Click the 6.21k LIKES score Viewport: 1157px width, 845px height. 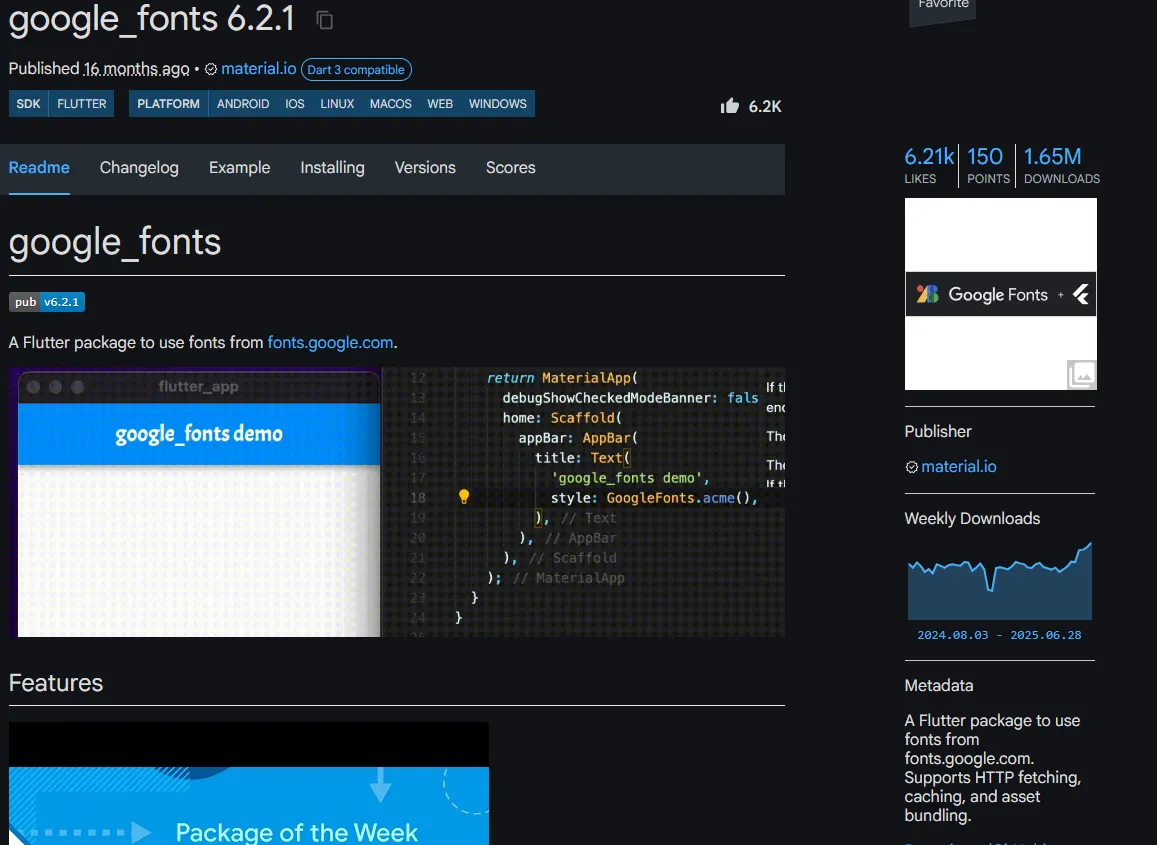click(929, 166)
